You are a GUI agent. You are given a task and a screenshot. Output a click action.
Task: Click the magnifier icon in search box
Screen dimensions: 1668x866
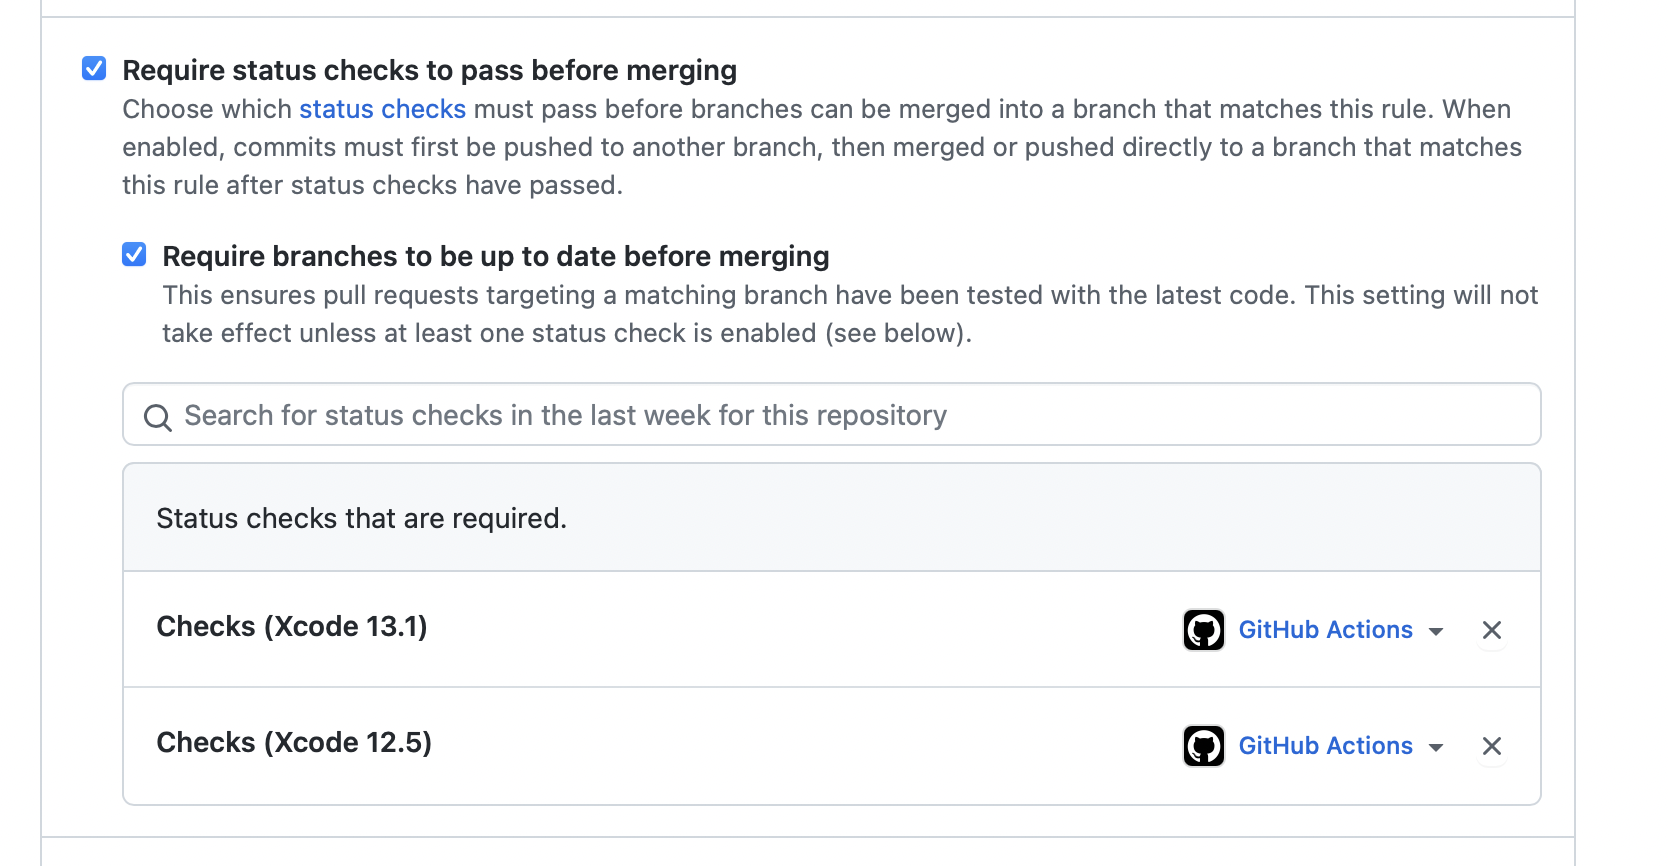coord(157,417)
